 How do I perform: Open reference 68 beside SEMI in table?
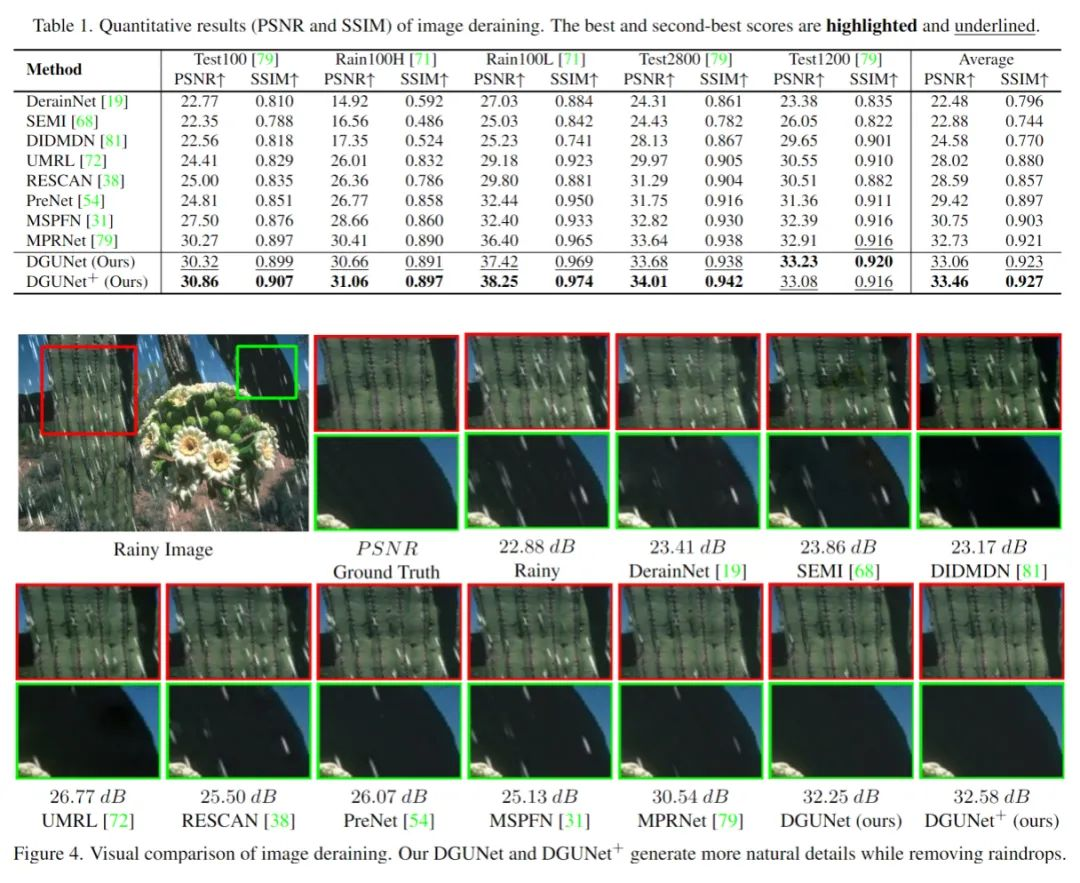[x=85, y=121]
